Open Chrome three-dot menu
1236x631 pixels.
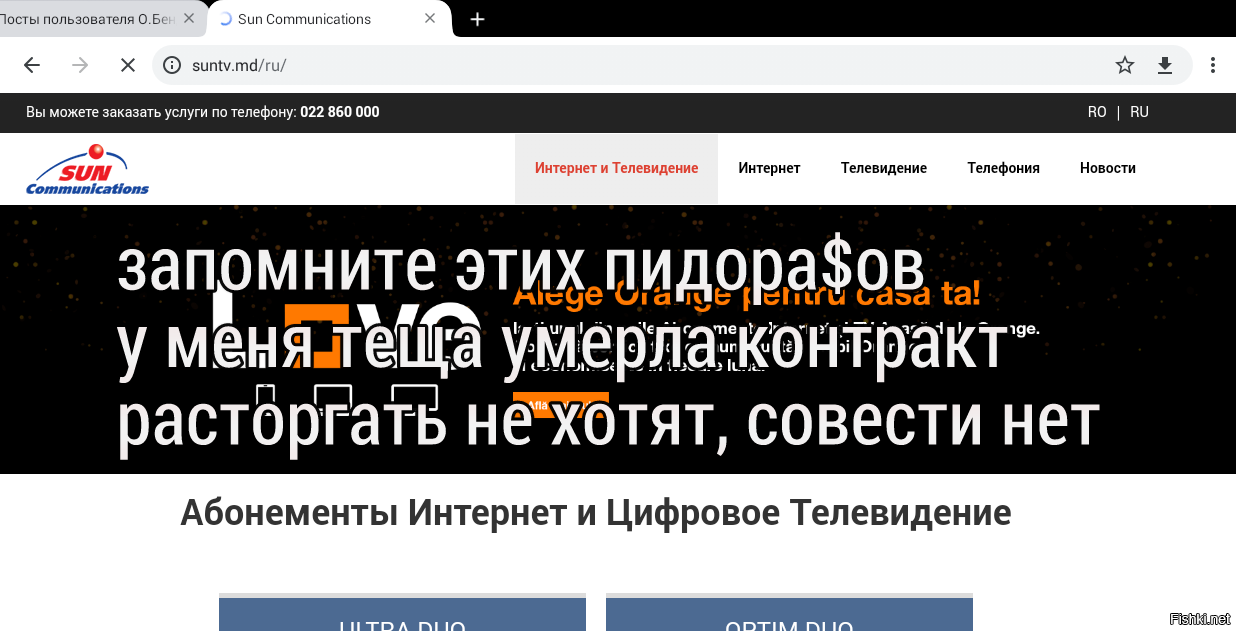tap(1212, 65)
